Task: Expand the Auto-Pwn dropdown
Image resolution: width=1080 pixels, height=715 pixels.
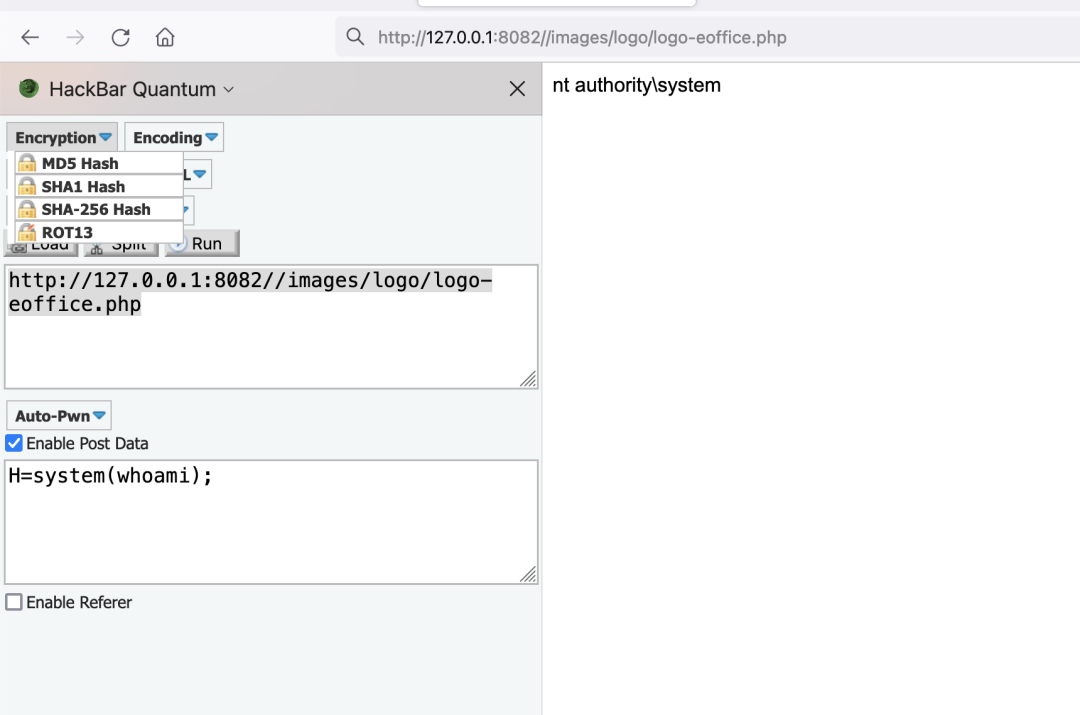Action: point(59,416)
